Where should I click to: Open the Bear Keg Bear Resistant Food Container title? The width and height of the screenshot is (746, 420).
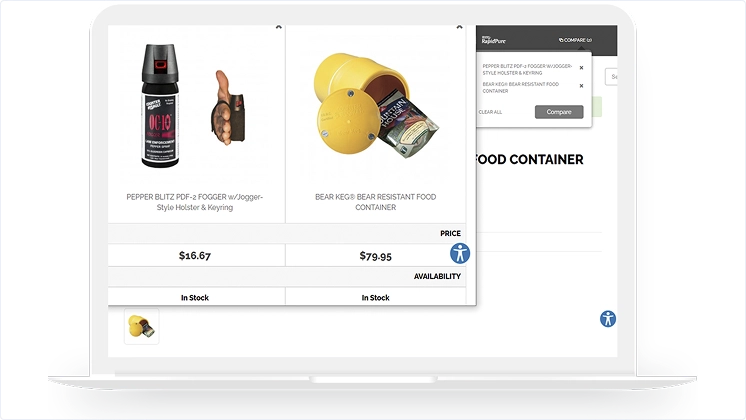coord(375,202)
